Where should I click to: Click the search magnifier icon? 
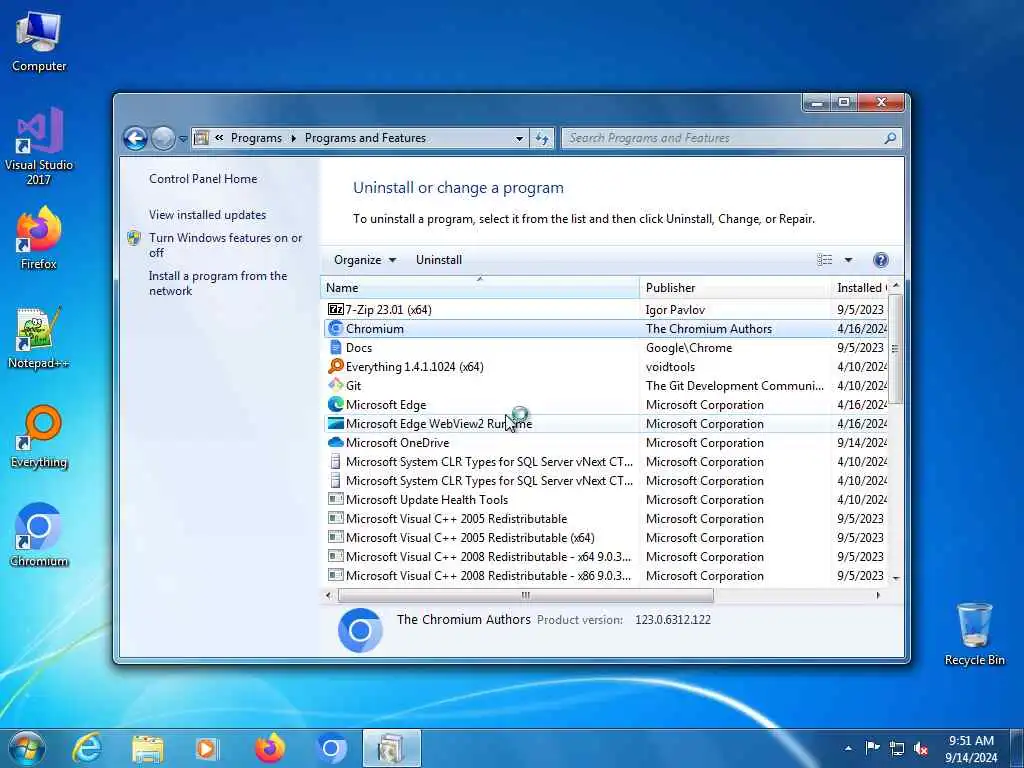[890, 138]
